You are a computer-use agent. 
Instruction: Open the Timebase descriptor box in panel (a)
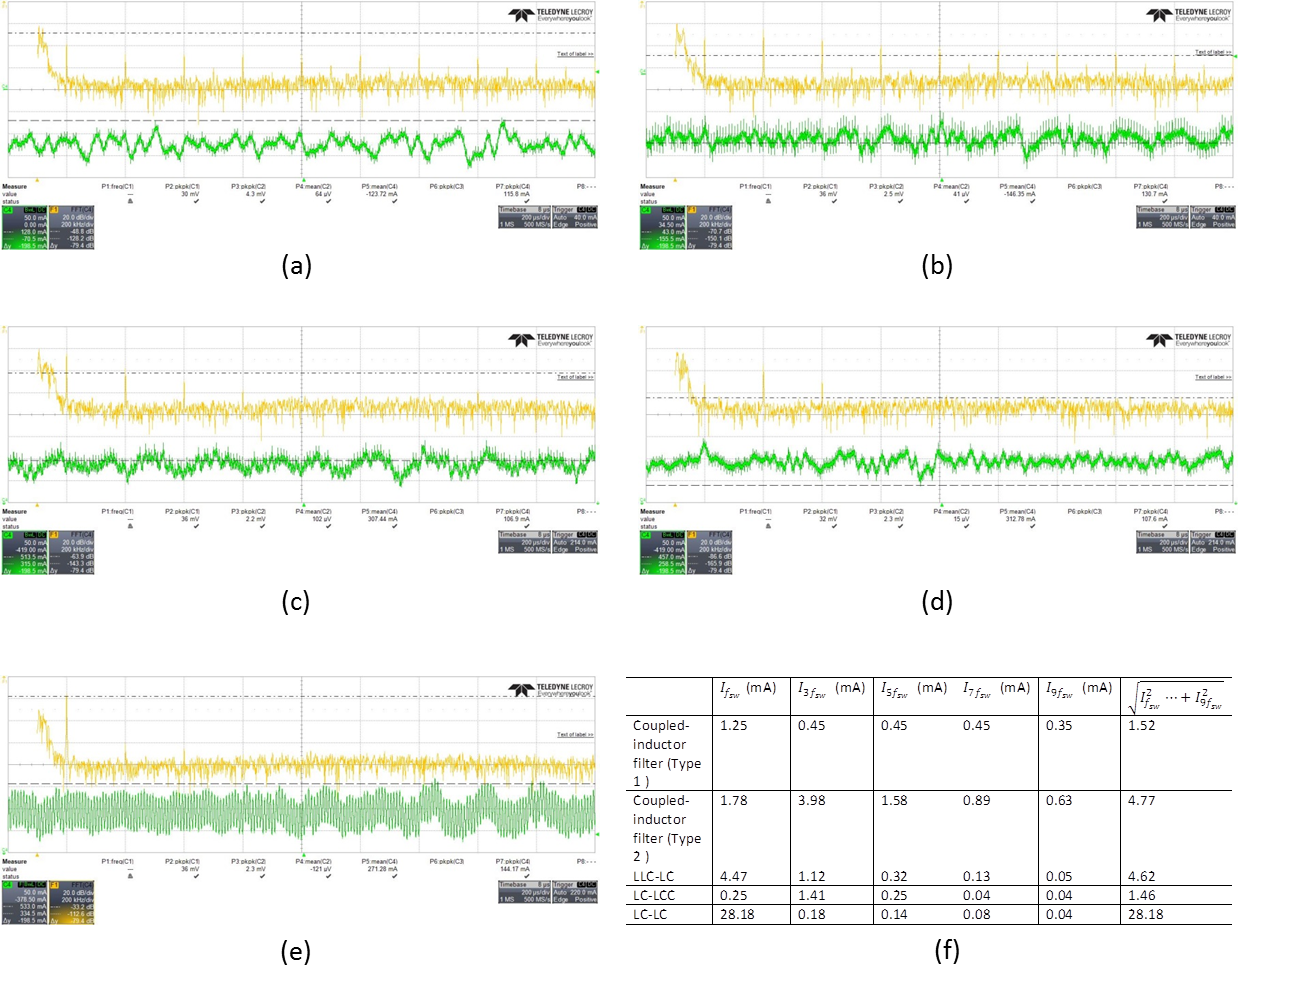(523, 217)
